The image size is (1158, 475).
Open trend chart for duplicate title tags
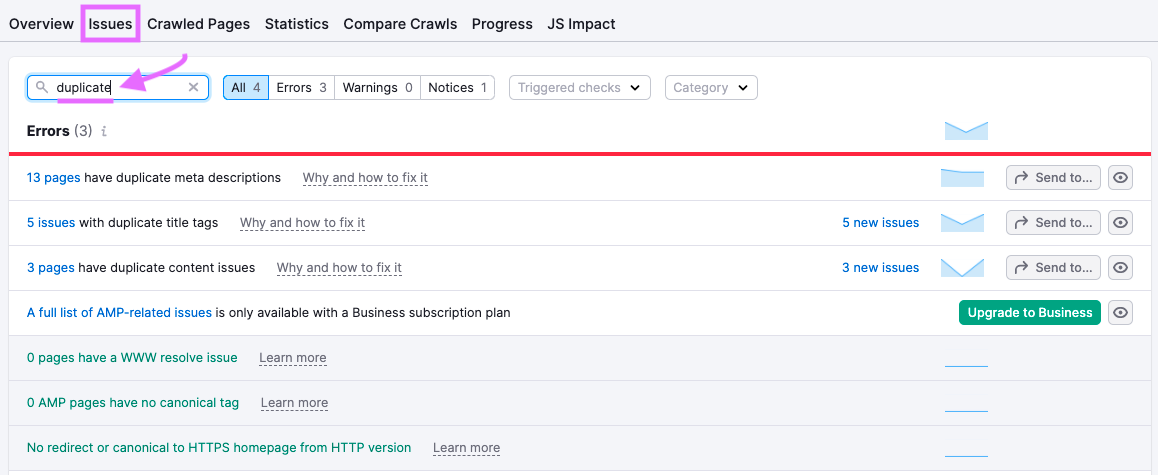[x=962, y=223]
